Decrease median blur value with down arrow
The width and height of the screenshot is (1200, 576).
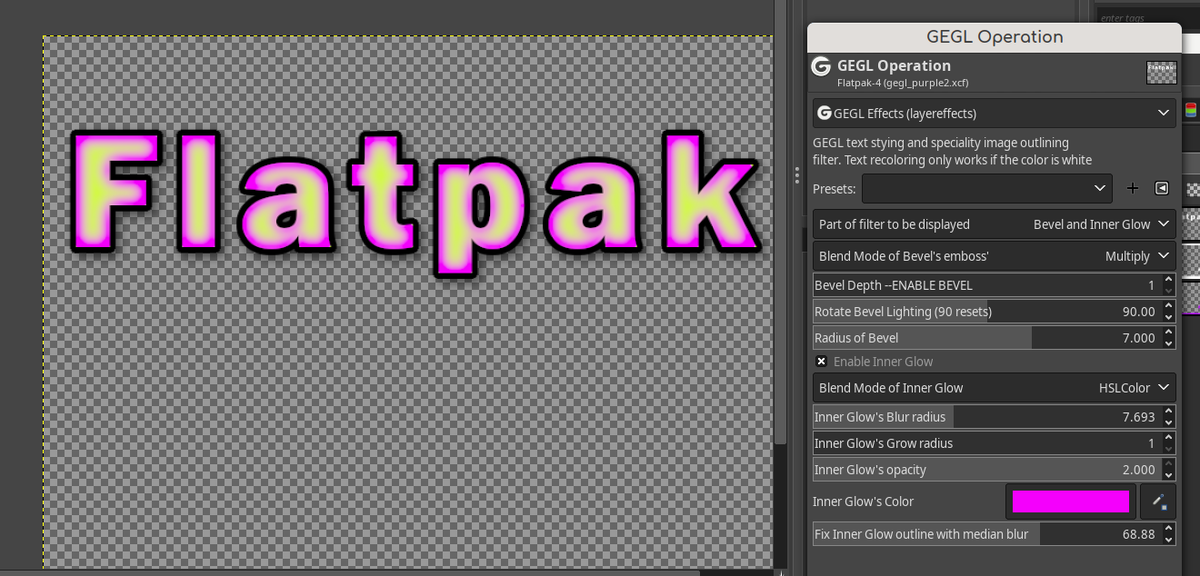pyautogui.click(x=1168, y=540)
